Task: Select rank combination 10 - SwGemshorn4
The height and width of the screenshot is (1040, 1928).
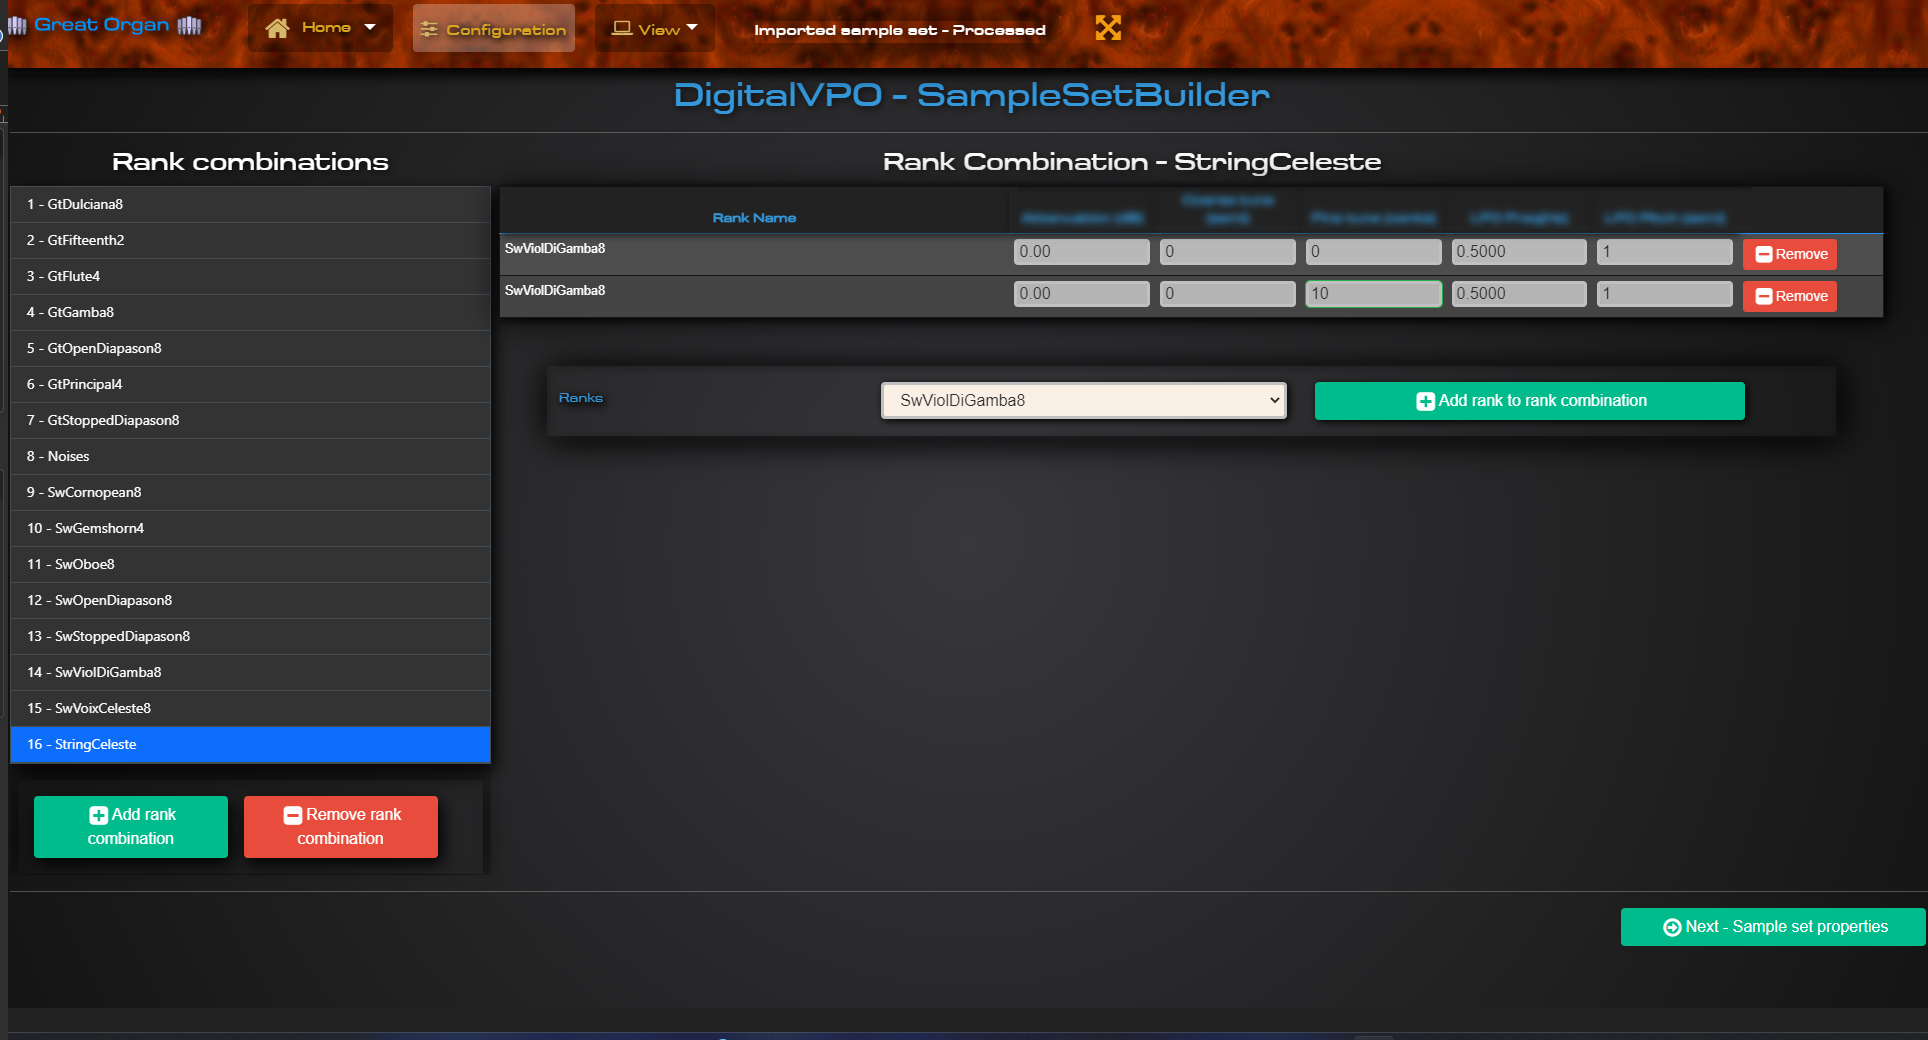Action: 250,528
